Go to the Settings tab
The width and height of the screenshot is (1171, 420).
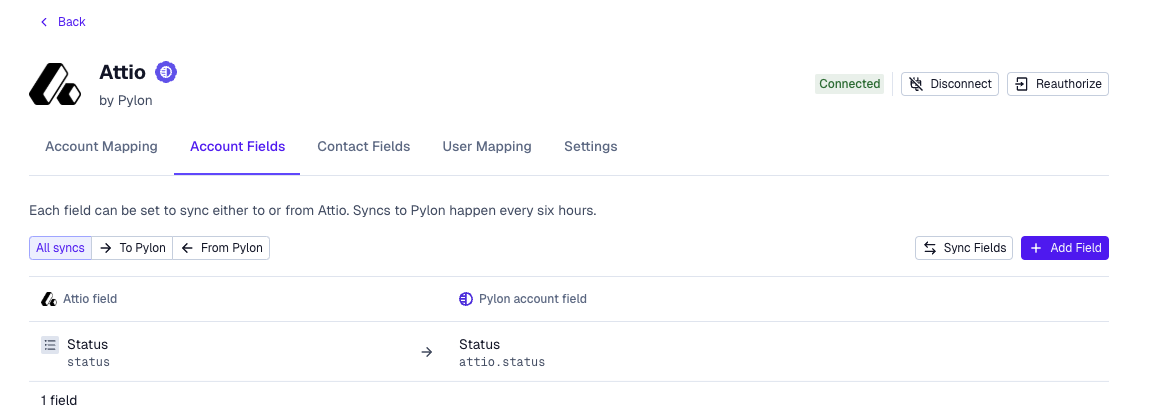pos(590,146)
